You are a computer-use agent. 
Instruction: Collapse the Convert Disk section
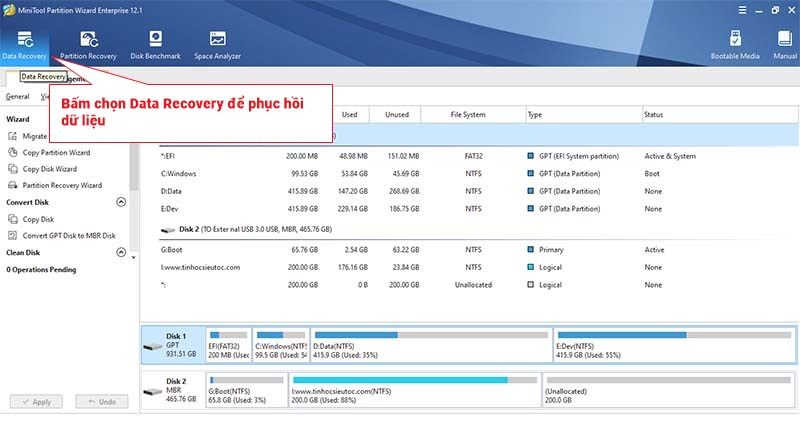[x=121, y=202]
